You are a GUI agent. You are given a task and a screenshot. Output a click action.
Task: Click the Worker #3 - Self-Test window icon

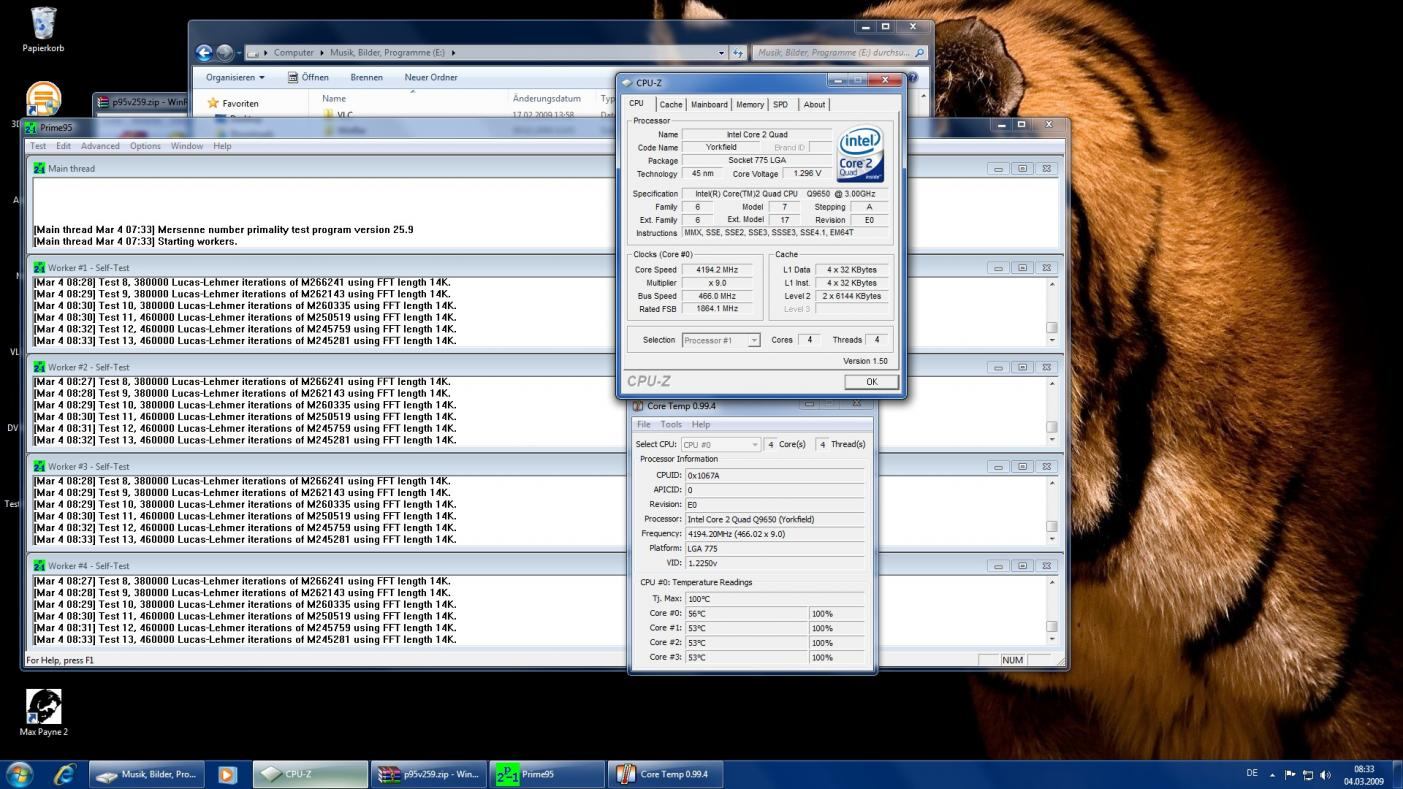click(39, 466)
